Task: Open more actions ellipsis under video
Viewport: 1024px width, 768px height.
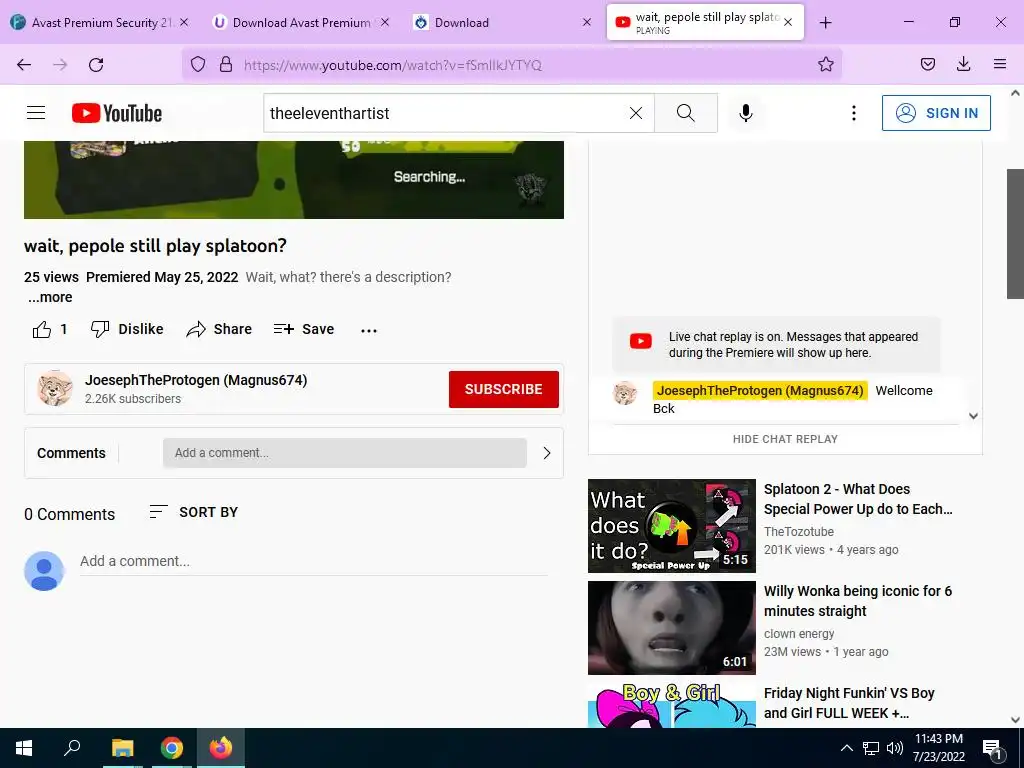Action: [369, 330]
